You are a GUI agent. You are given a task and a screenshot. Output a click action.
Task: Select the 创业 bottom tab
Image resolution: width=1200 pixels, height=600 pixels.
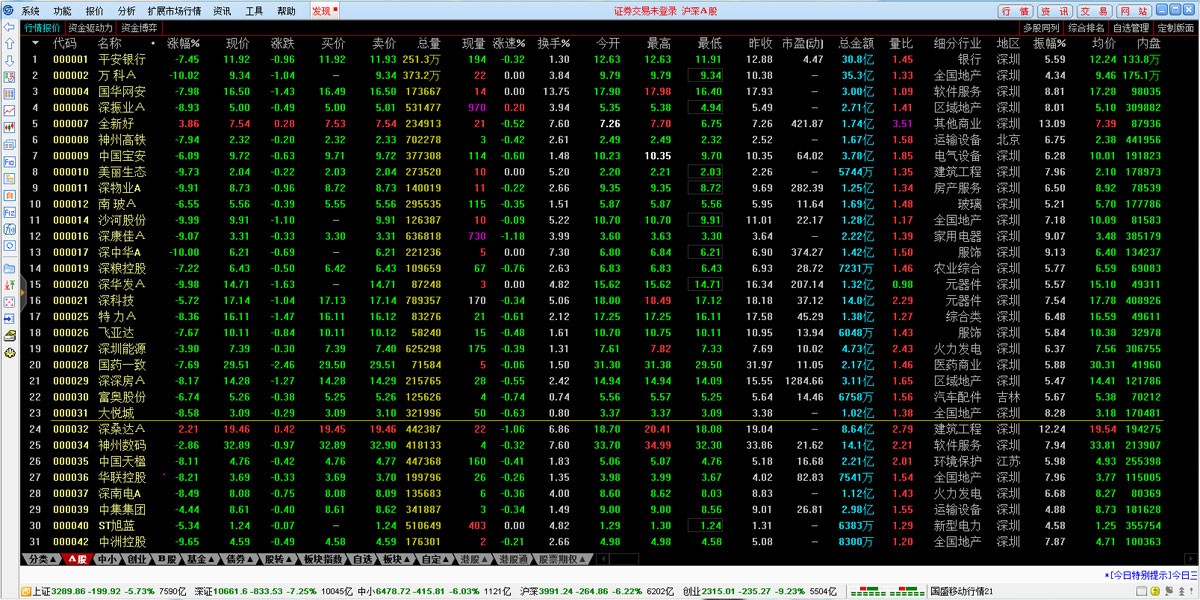[x=137, y=559]
